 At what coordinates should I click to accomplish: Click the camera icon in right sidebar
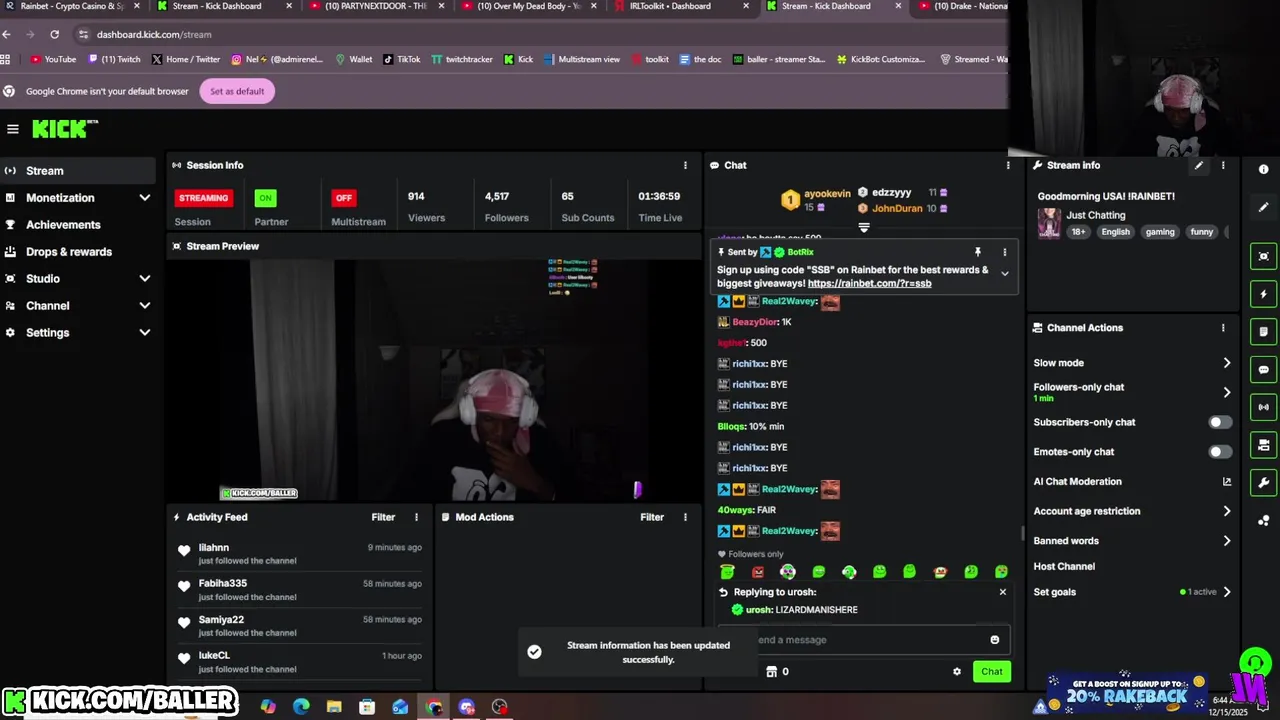tap(1264, 445)
